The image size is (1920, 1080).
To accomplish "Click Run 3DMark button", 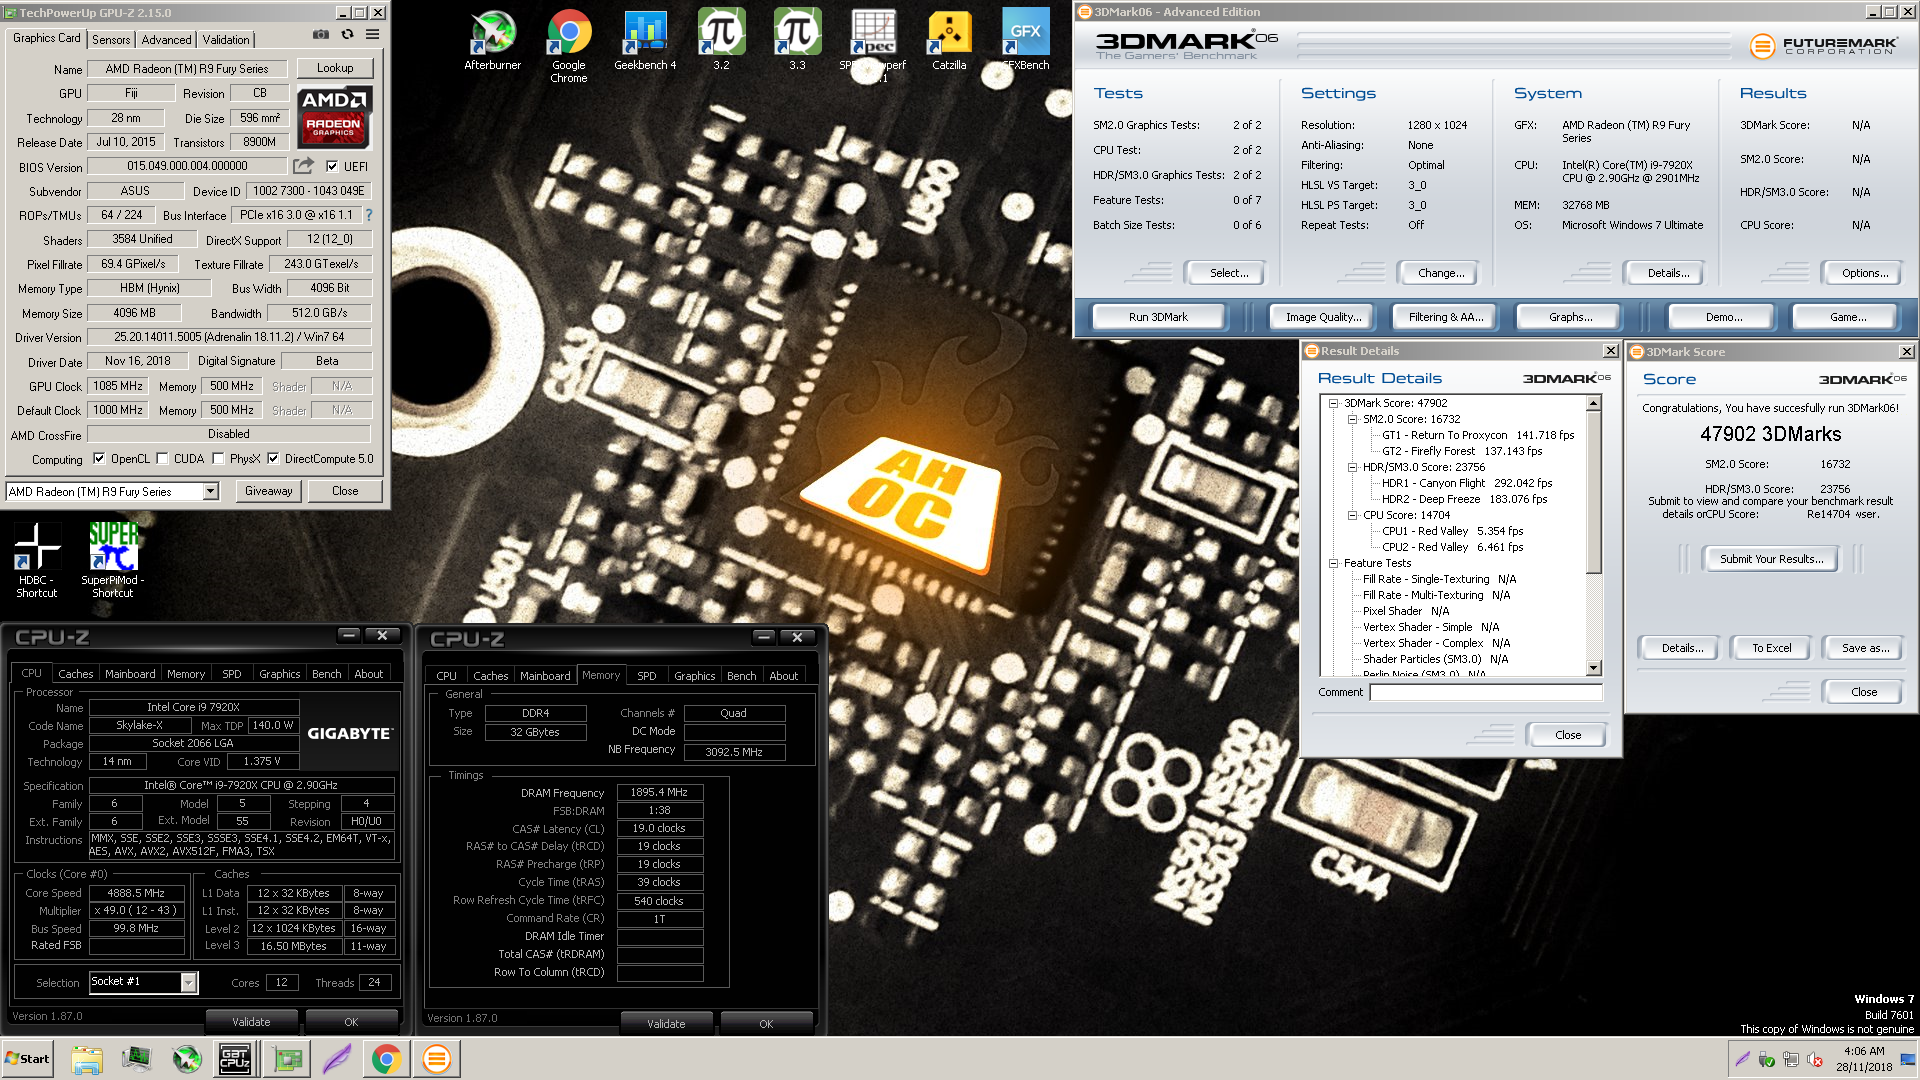I will (1158, 317).
